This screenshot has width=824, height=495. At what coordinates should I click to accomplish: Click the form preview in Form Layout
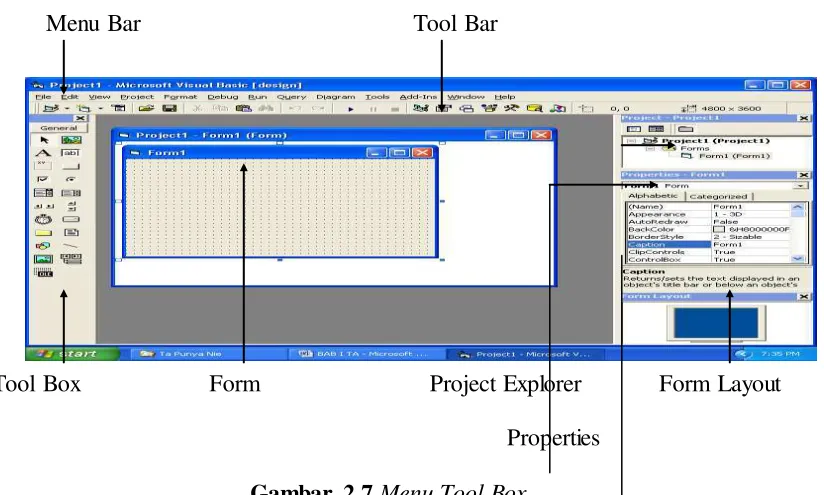[716, 323]
